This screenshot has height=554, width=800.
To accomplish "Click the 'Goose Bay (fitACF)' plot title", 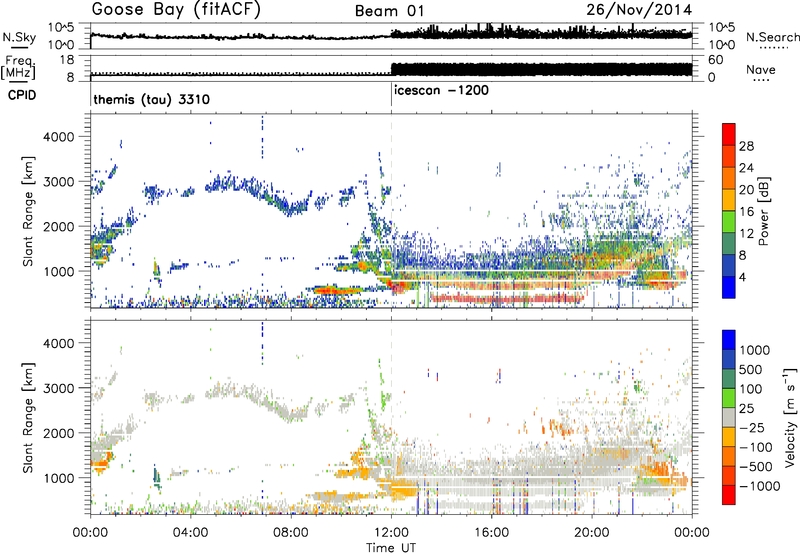I will [176, 10].
